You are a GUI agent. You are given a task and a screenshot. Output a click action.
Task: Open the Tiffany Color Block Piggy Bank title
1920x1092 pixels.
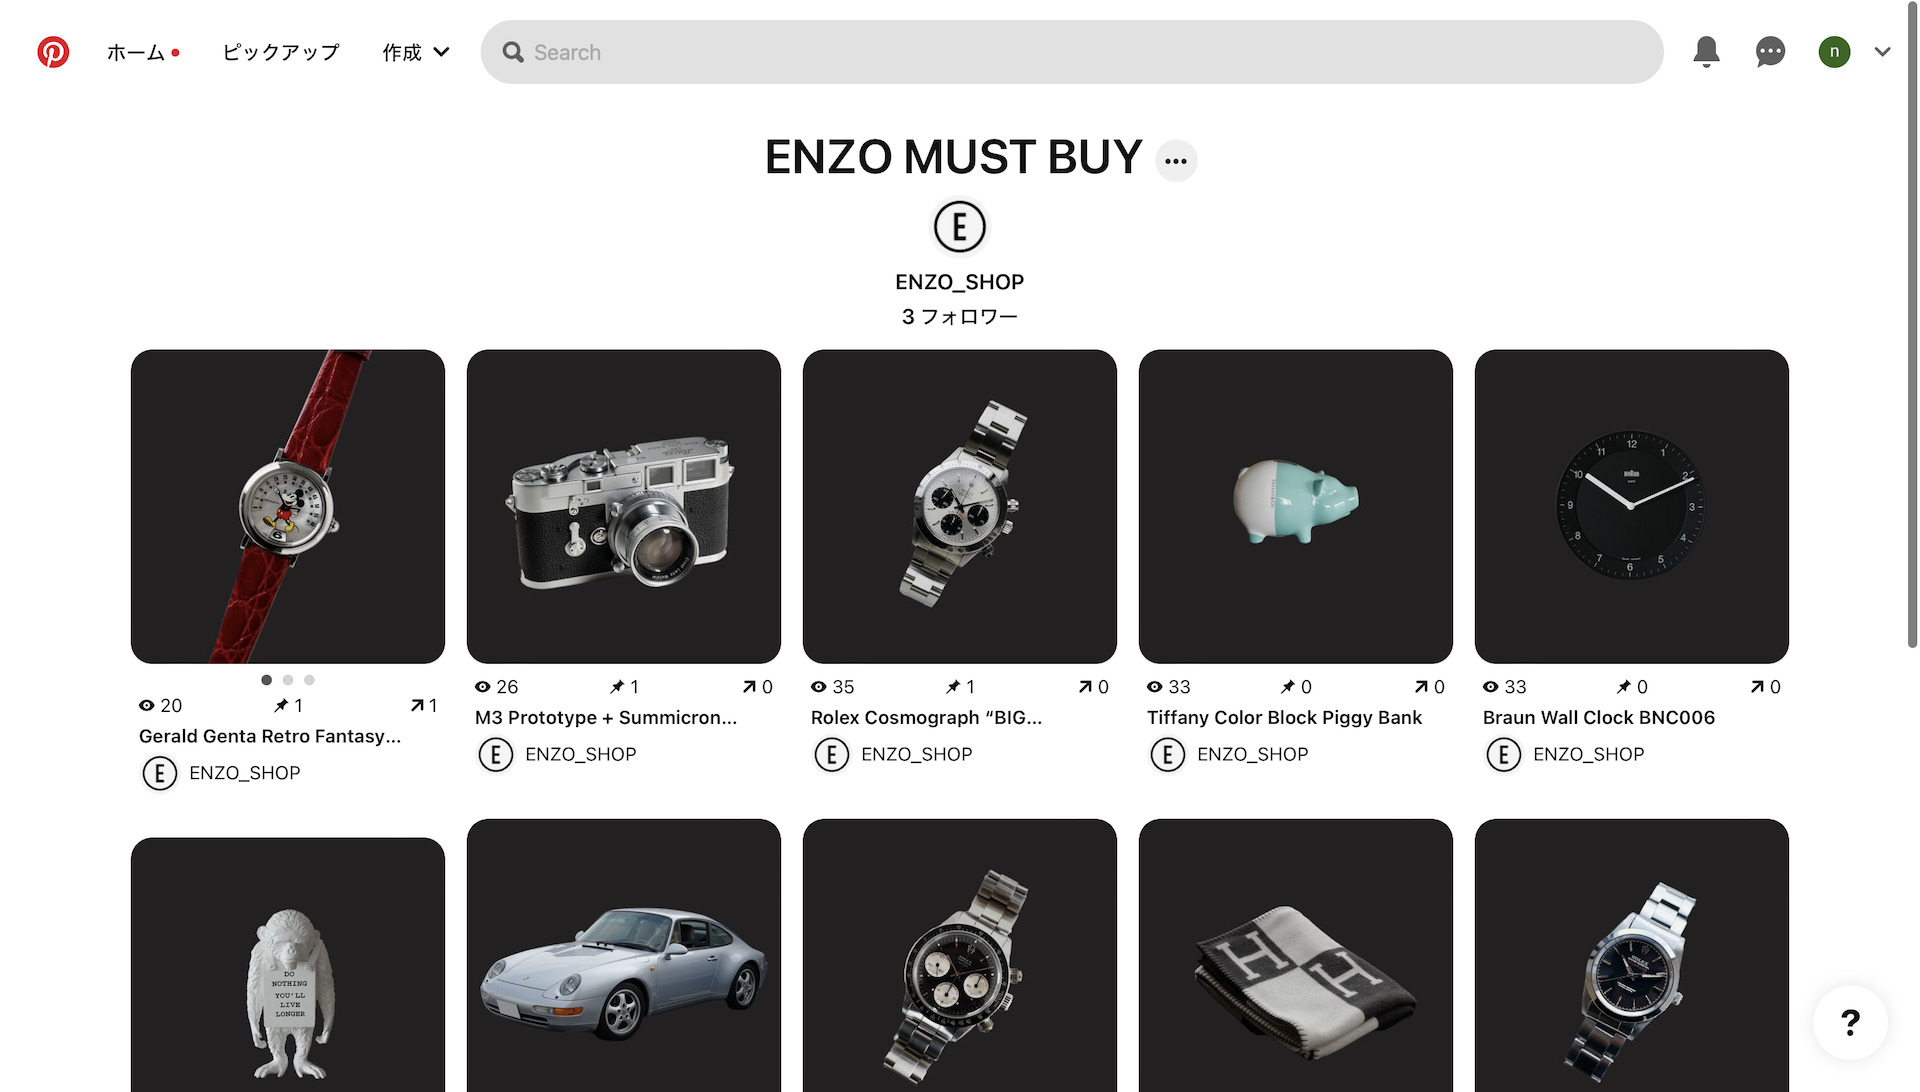coord(1284,717)
